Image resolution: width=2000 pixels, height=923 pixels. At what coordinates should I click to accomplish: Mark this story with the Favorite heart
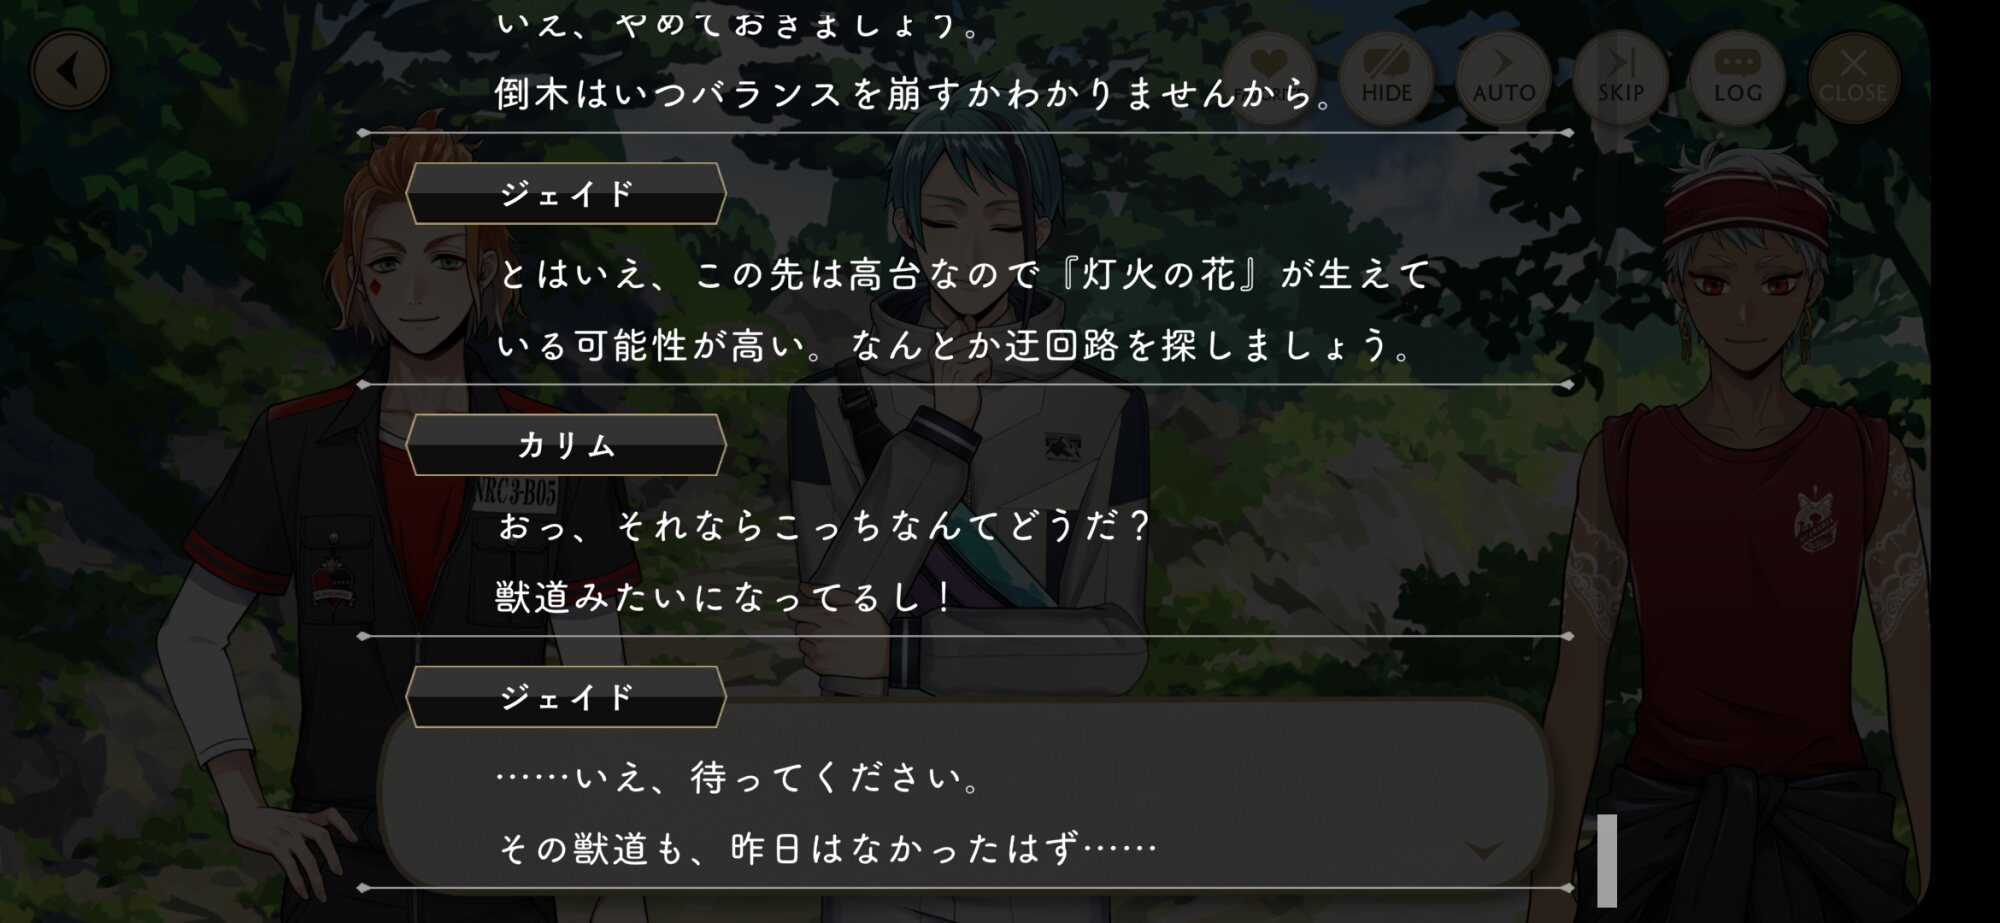(x=1268, y=76)
